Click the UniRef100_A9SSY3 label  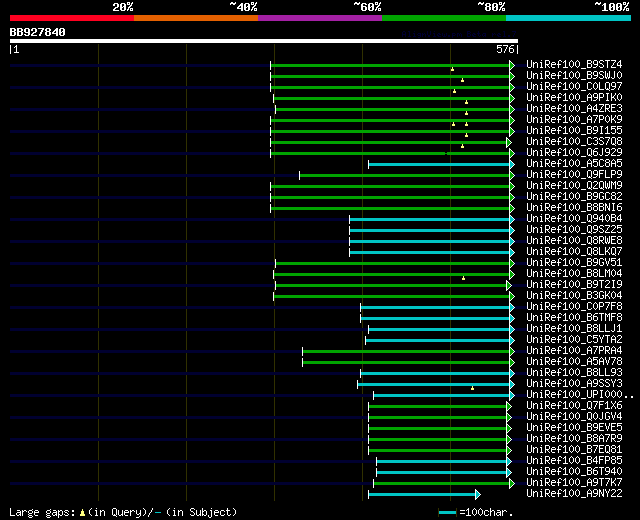pos(574,384)
